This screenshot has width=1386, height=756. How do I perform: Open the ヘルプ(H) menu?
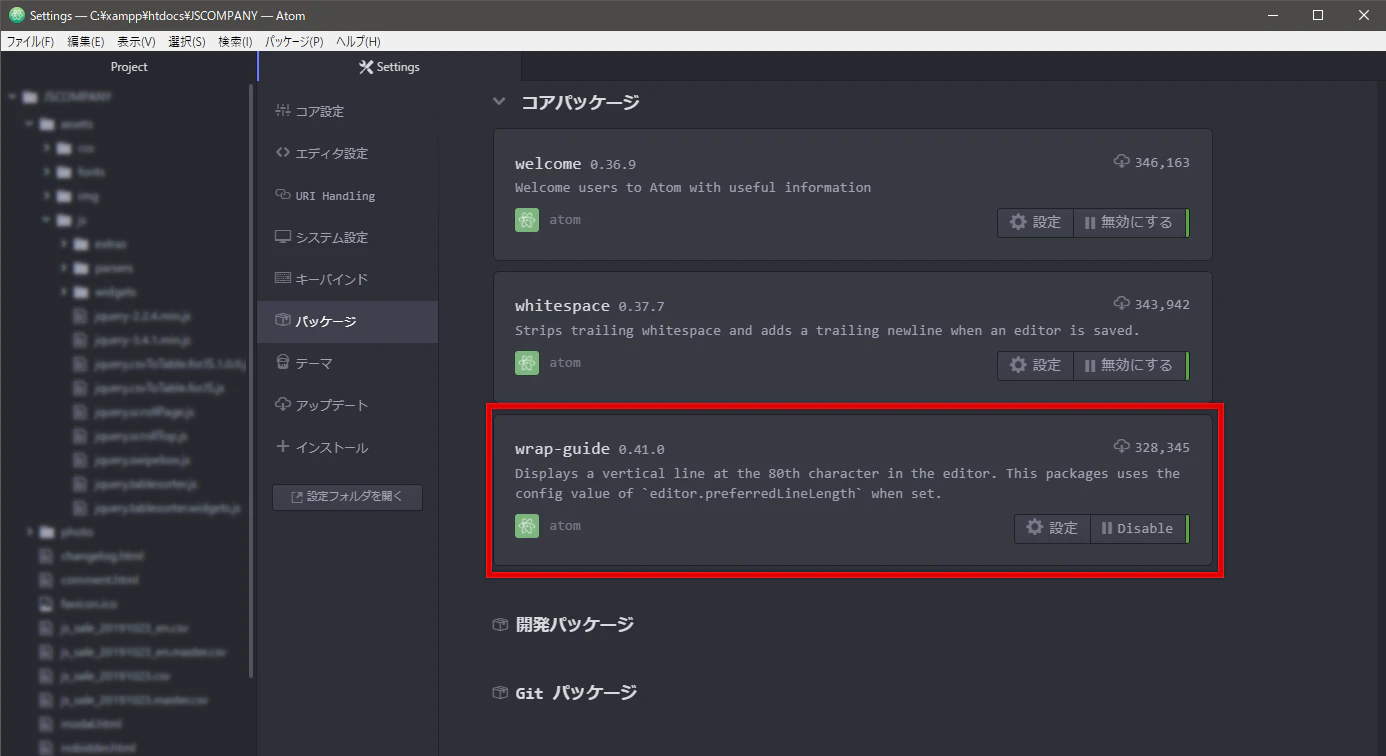pyautogui.click(x=358, y=42)
